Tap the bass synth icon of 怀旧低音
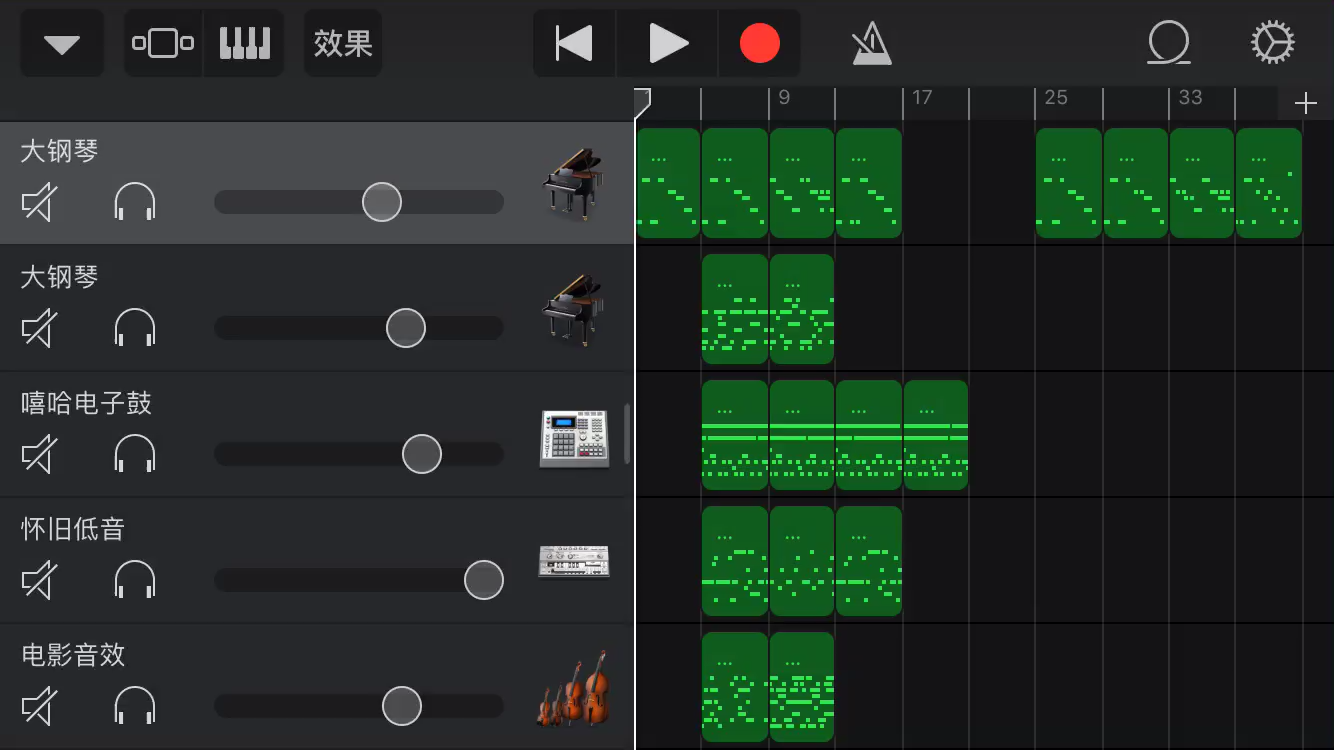Viewport: 1334px width, 750px height. coord(574,561)
